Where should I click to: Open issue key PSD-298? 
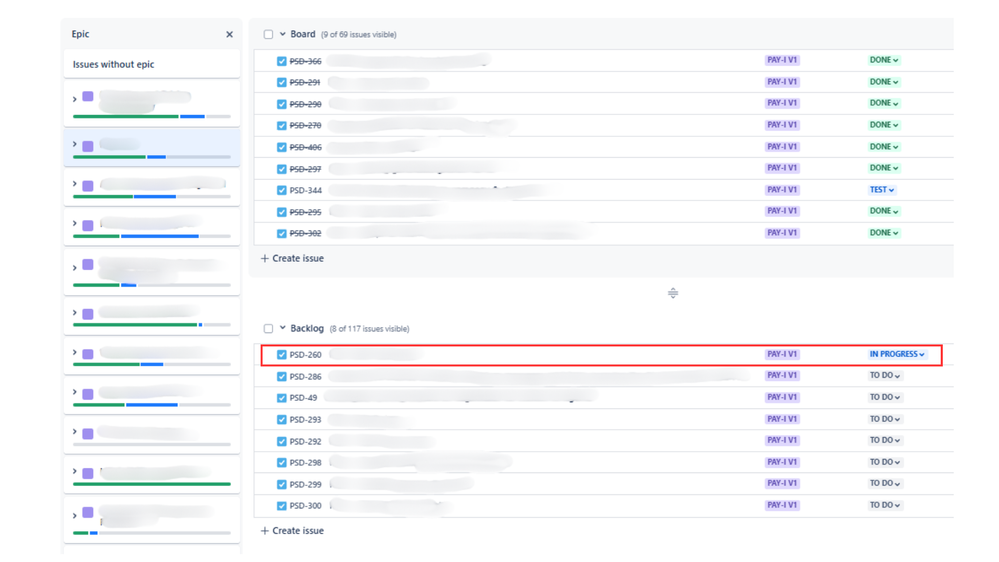pos(305,463)
